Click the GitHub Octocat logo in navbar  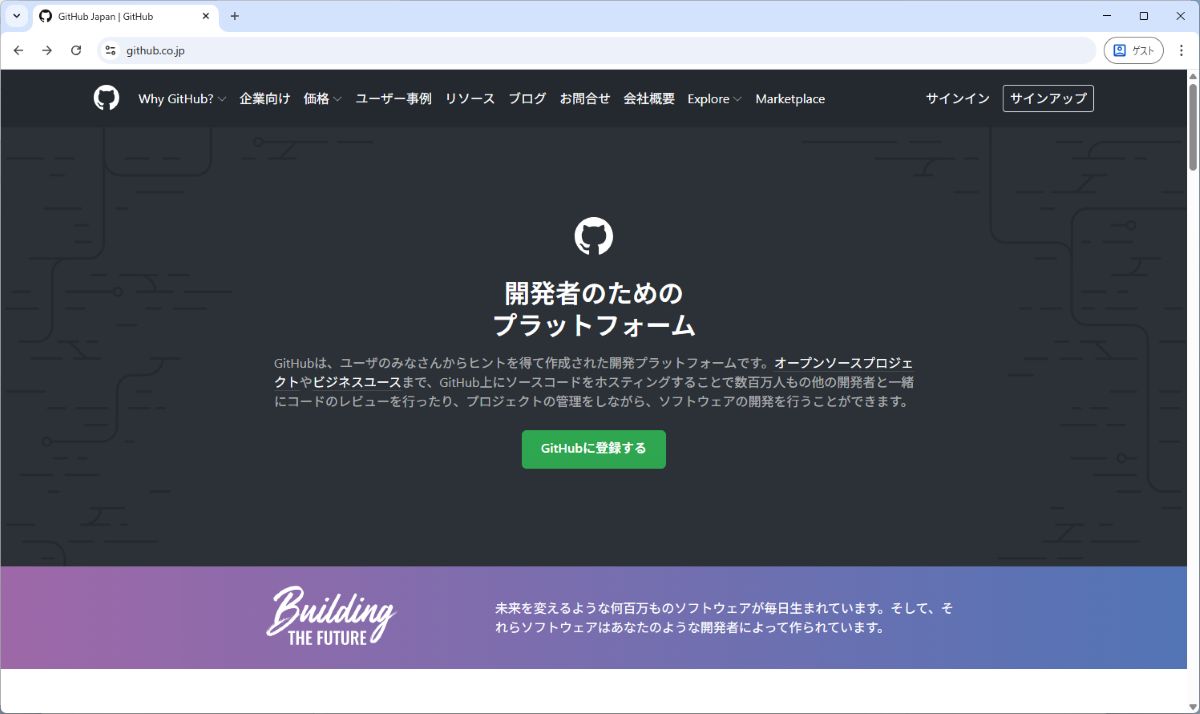[x=106, y=98]
